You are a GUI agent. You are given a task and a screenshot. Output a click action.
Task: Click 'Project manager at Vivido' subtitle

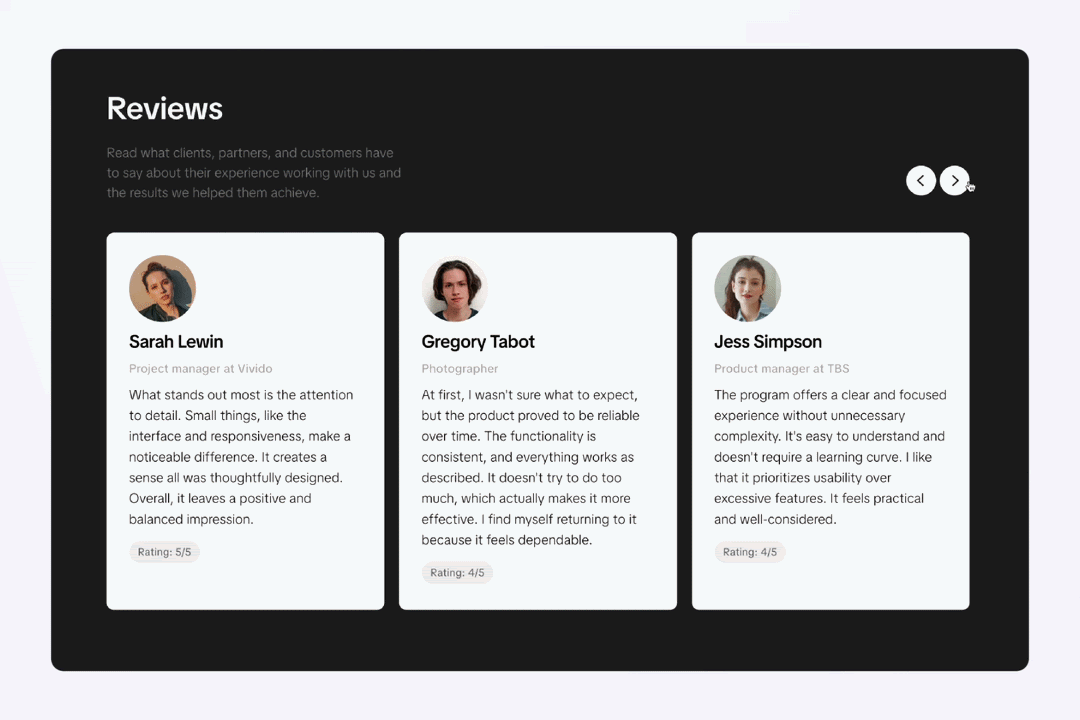point(200,369)
